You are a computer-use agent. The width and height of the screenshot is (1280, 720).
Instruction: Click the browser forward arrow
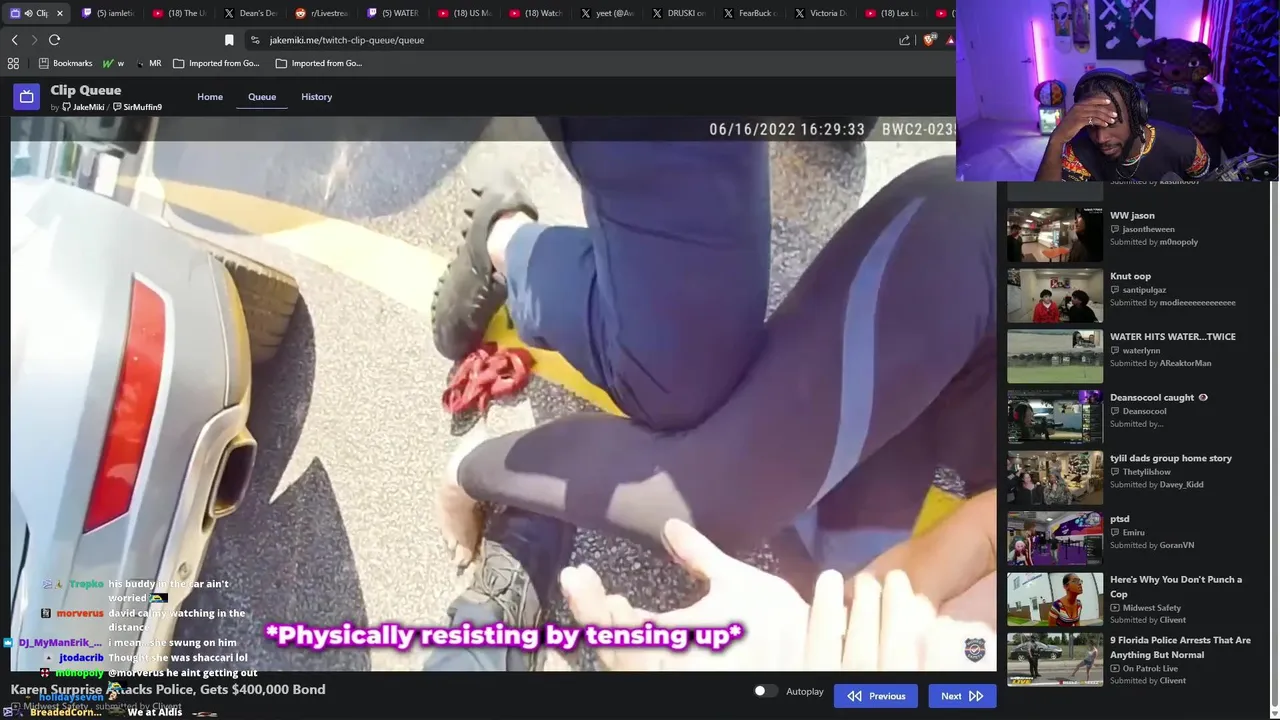pos(34,40)
